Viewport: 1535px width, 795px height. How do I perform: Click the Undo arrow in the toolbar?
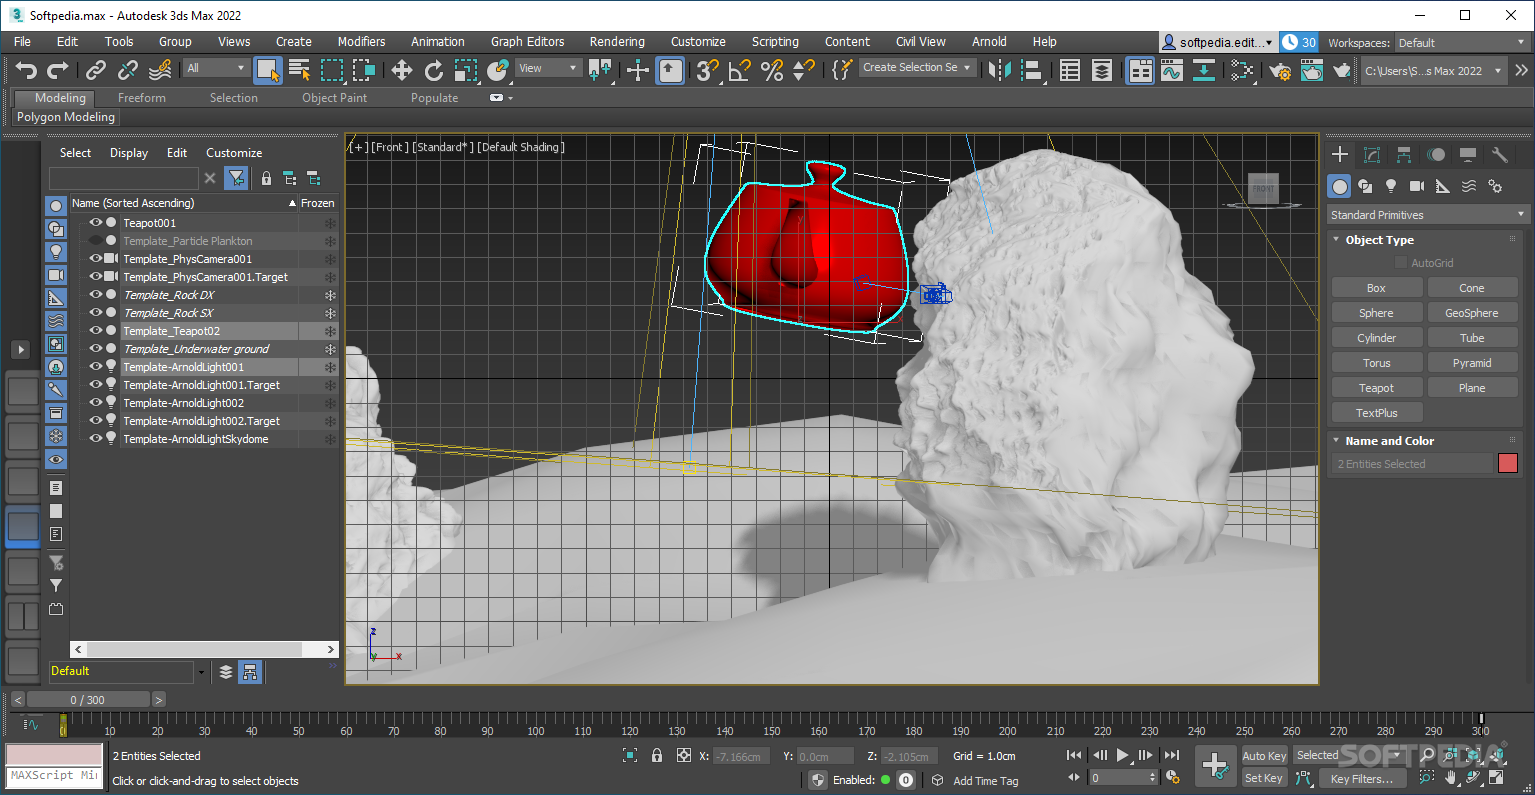click(27, 70)
